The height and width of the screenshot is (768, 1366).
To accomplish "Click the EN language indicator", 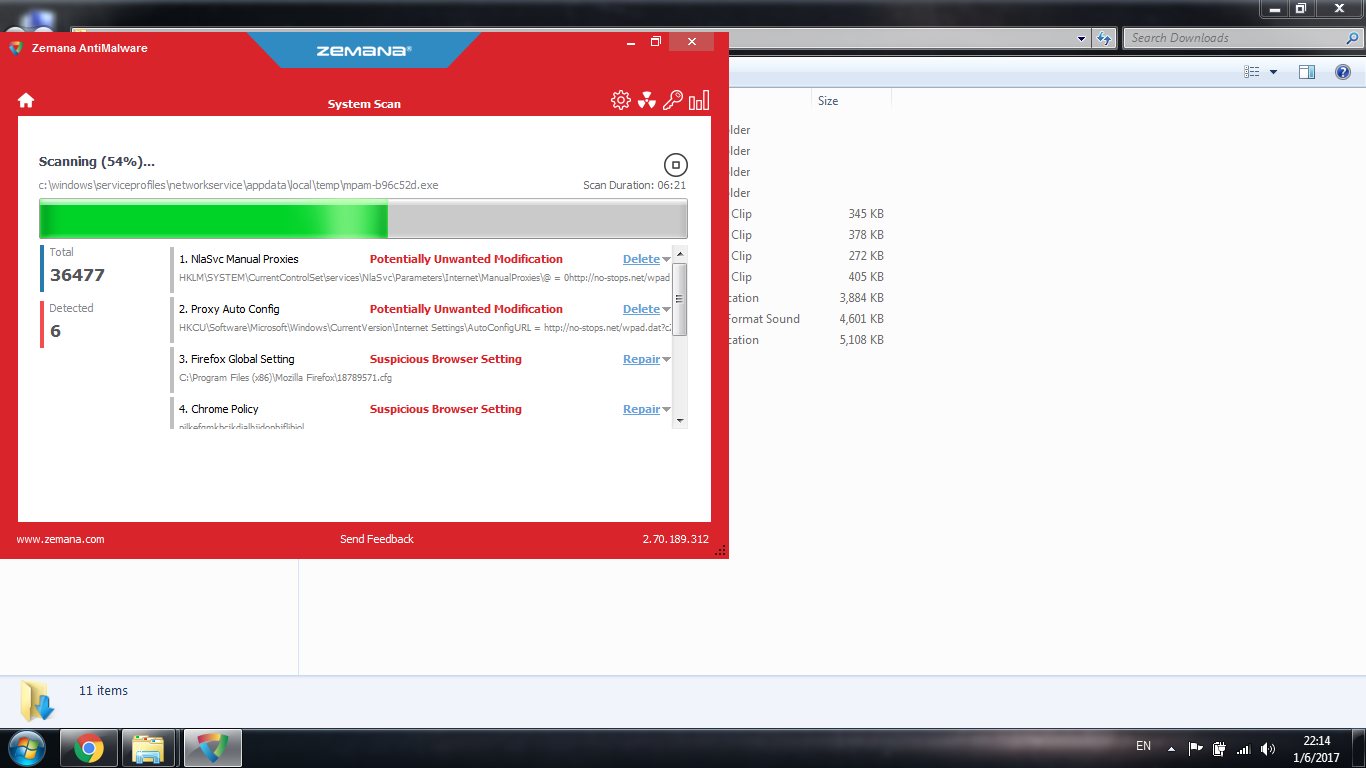I will (x=1144, y=746).
